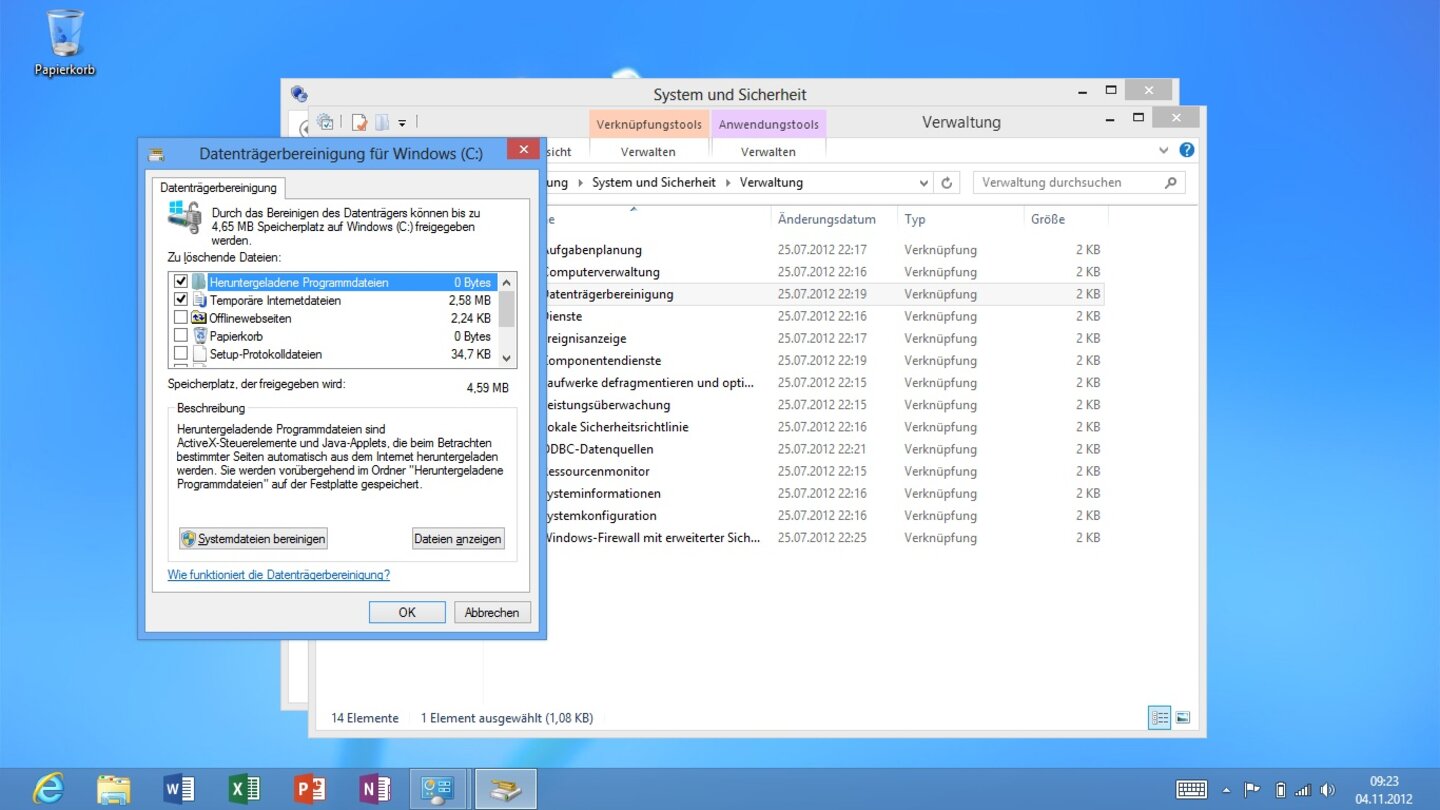Cancel the dialog with Abbrechen

[492, 612]
